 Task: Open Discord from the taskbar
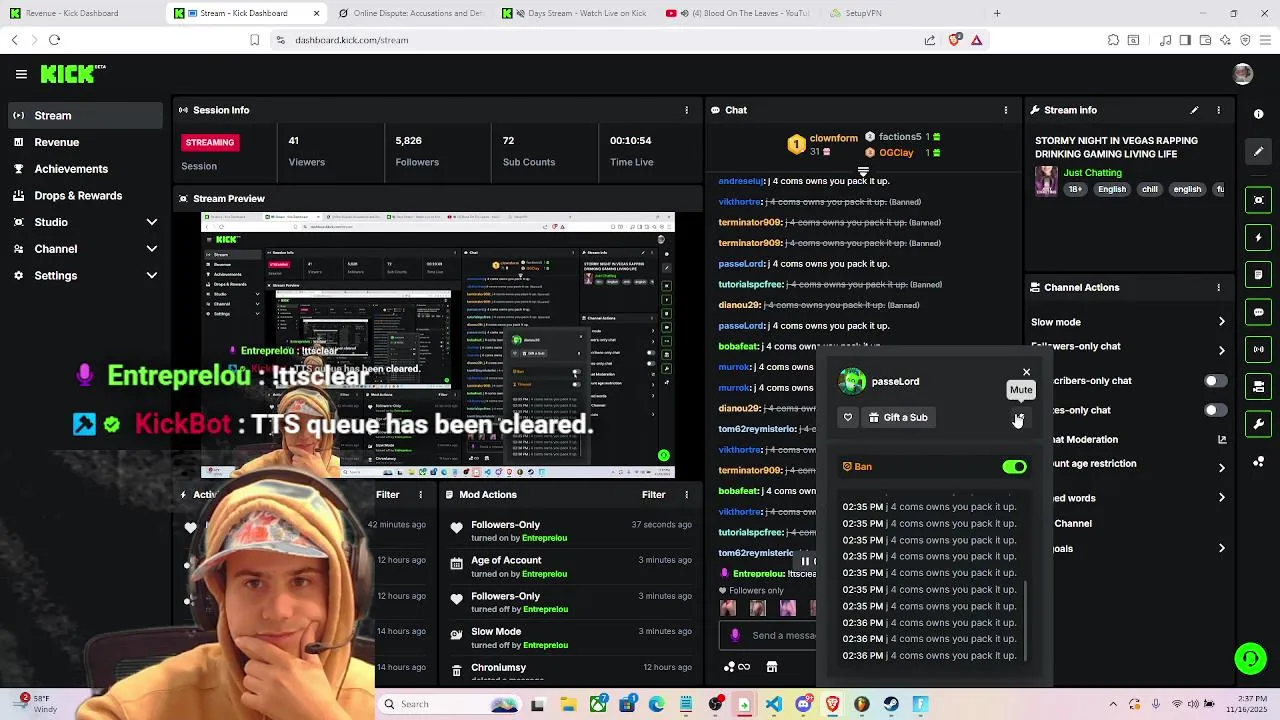[803, 704]
